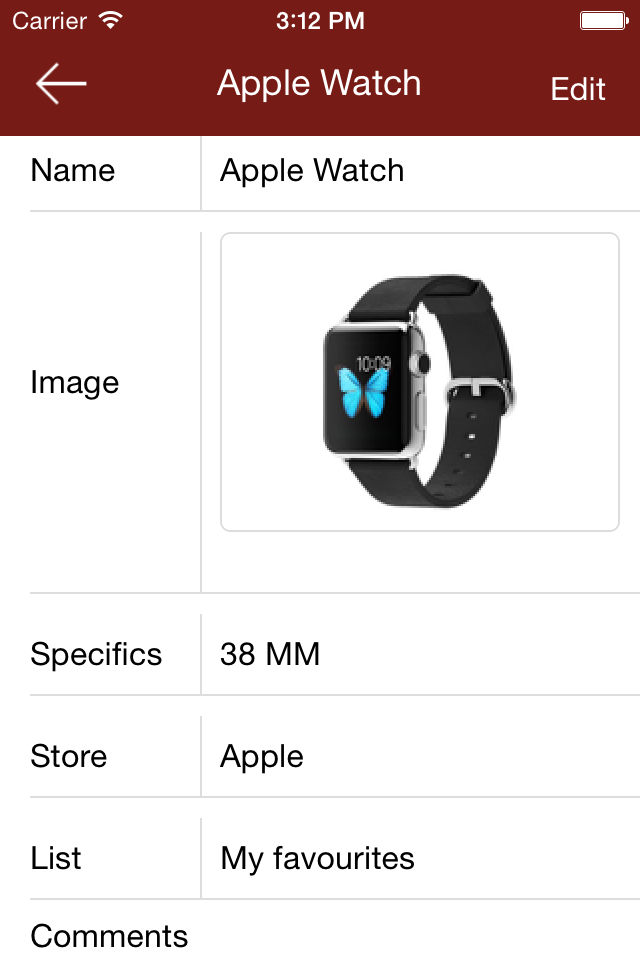Image resolution: width=640 pixels, height=960 pixels.
Task: Tap the Image row label
Action: click(x=75, y=384)
